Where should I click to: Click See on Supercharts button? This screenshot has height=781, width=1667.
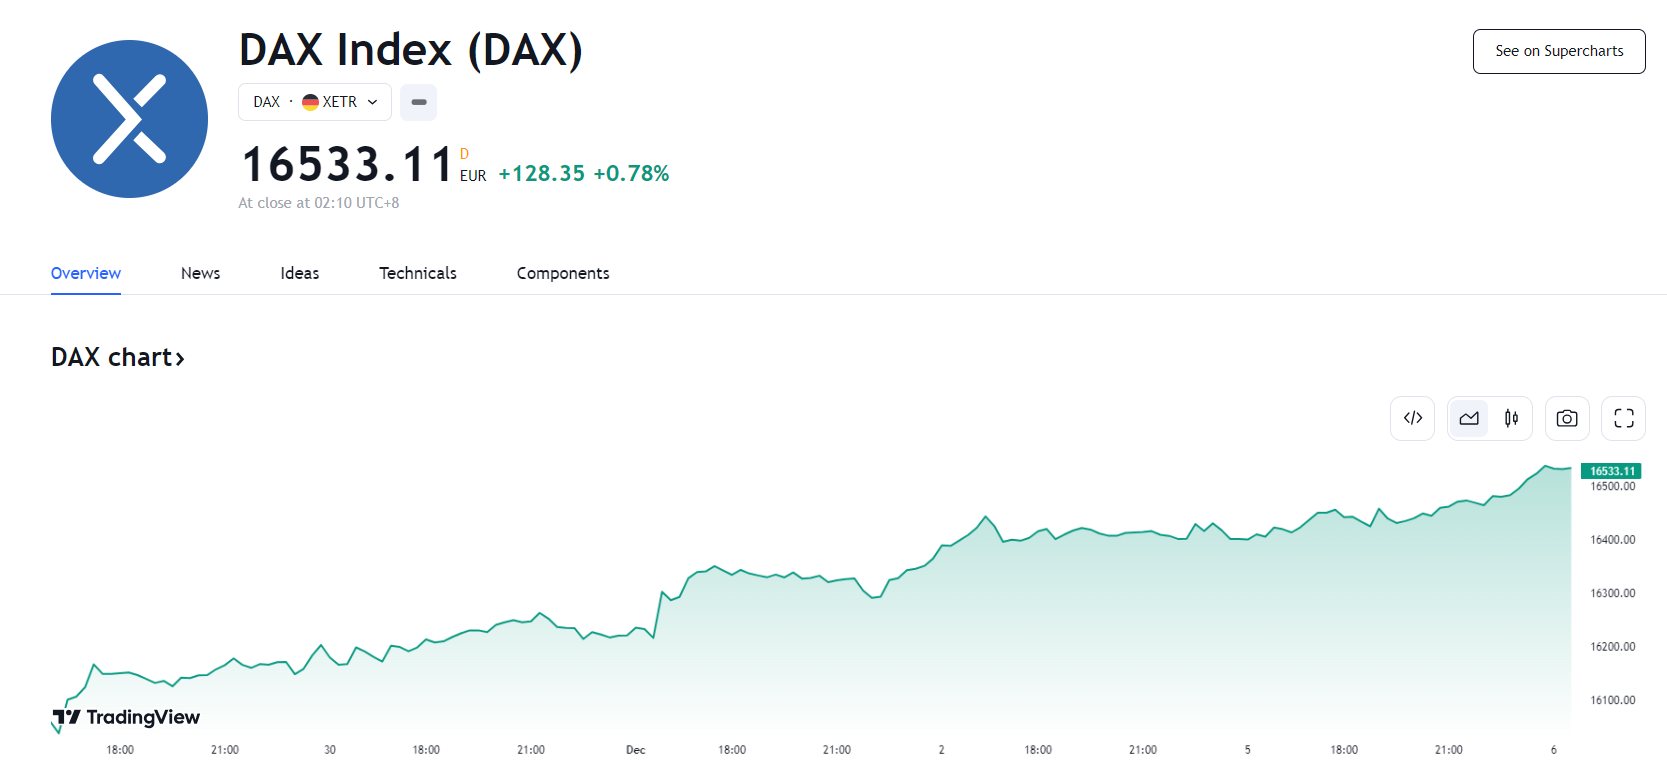1558,51
